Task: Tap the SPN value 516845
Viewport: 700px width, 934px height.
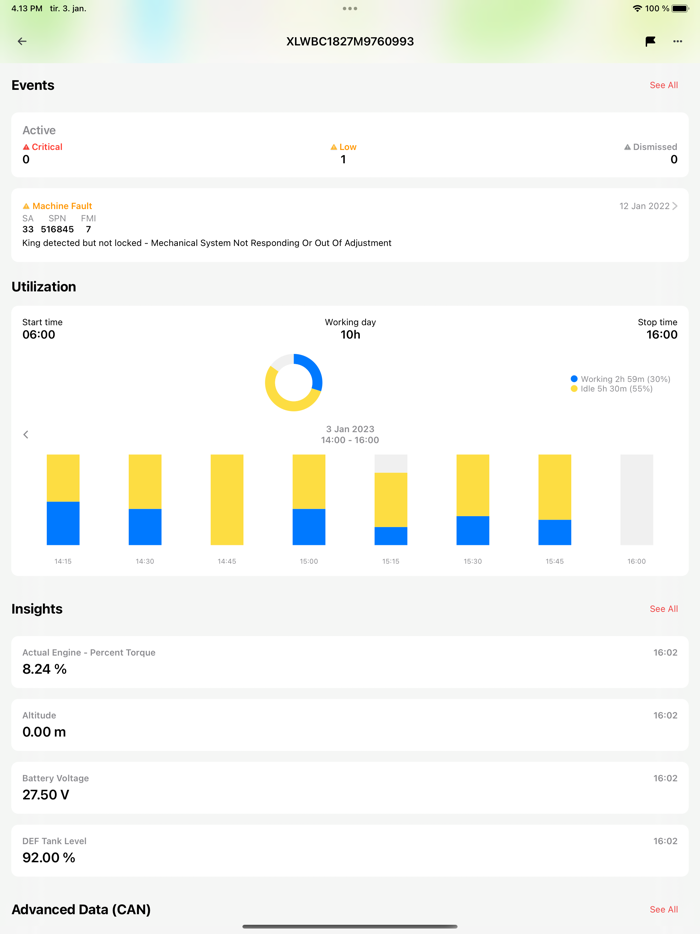Action: (57, 229)
